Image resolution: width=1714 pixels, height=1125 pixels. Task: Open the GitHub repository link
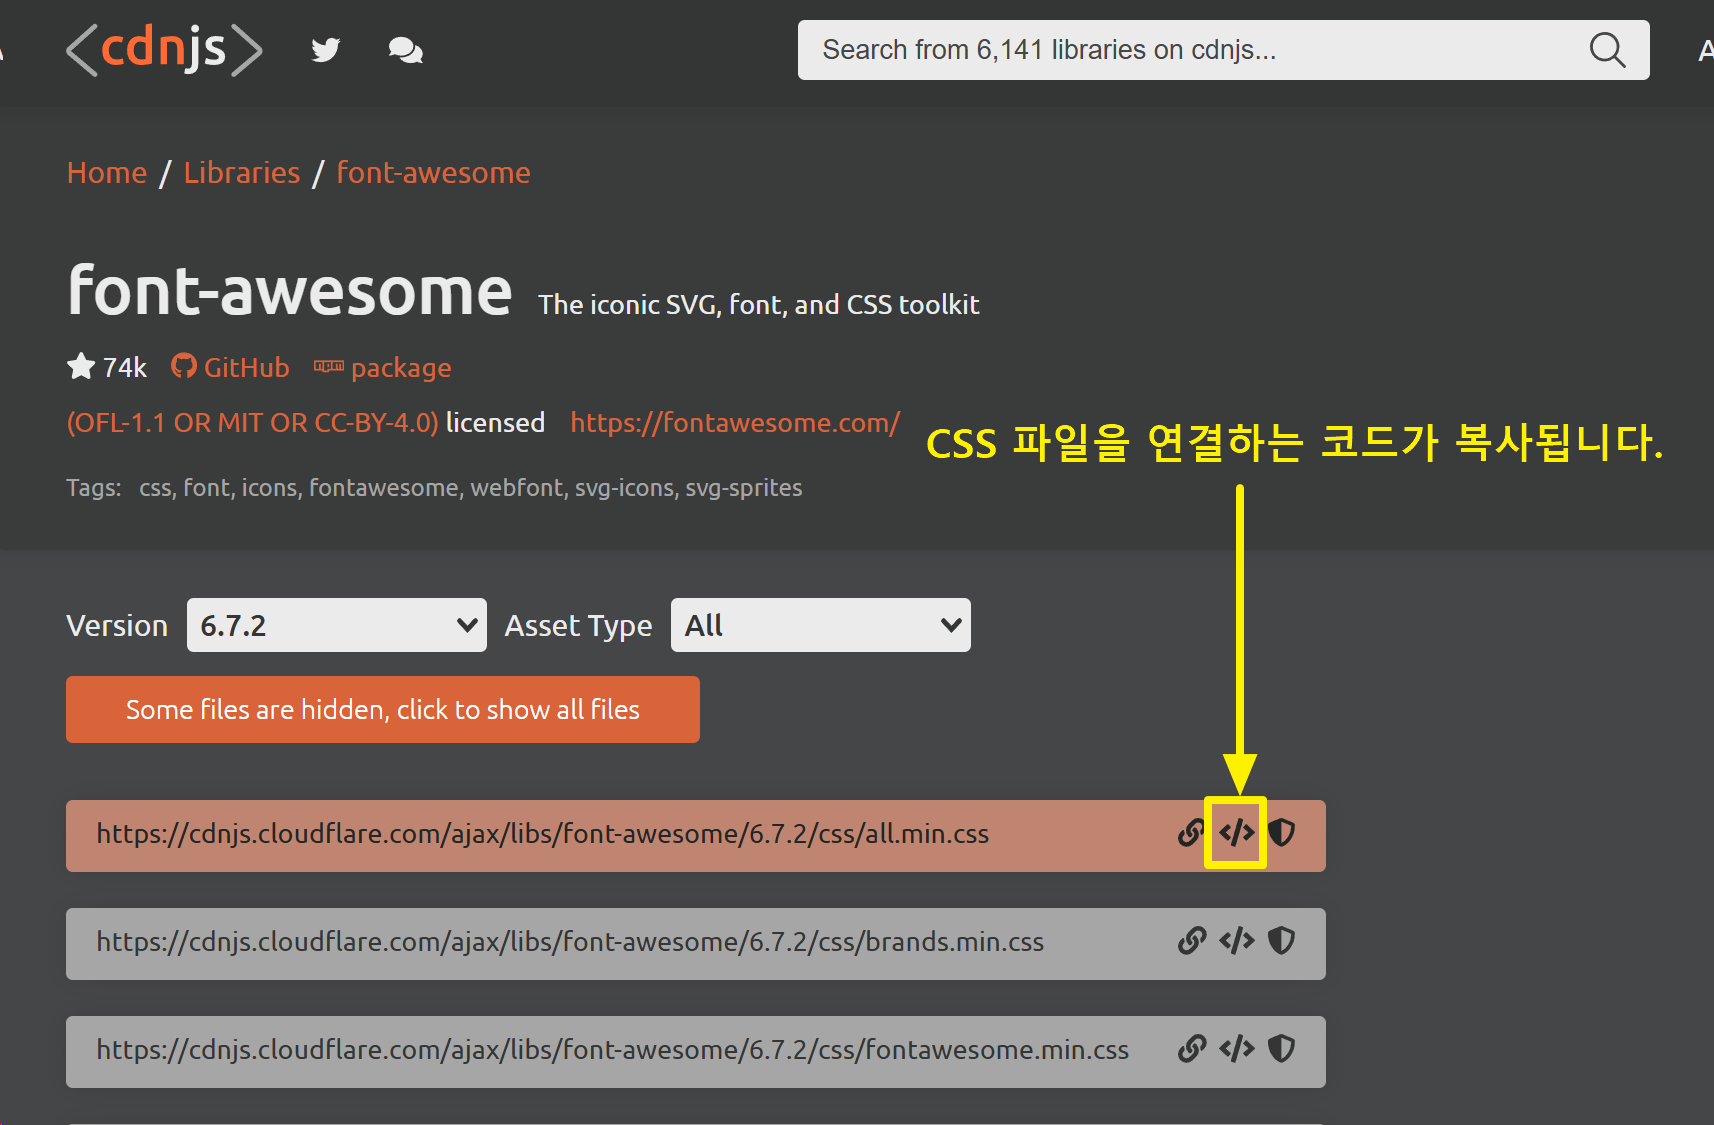click(246, 367)
